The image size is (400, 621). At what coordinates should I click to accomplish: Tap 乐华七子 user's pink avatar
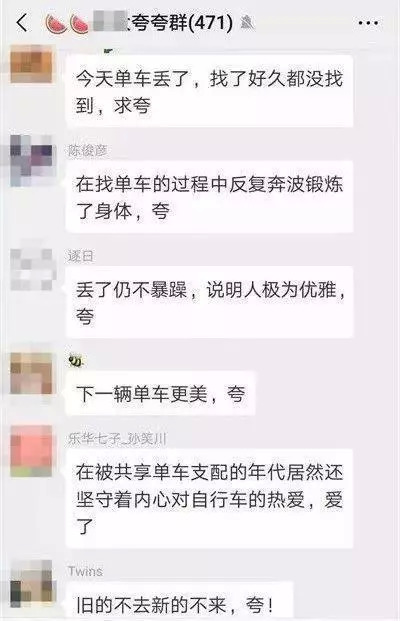click(x=31, y=451)
